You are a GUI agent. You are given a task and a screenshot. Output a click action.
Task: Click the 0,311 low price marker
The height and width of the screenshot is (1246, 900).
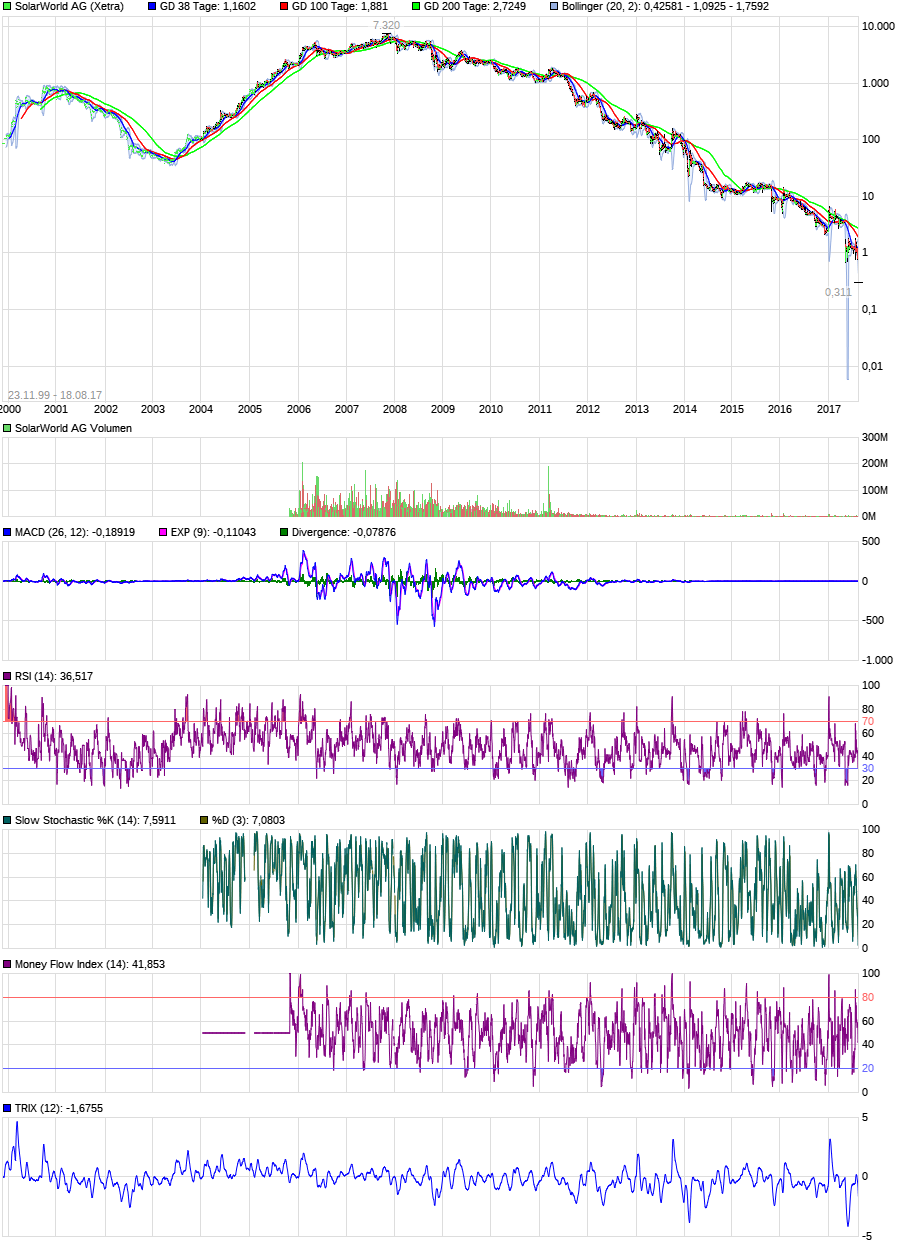838,292
